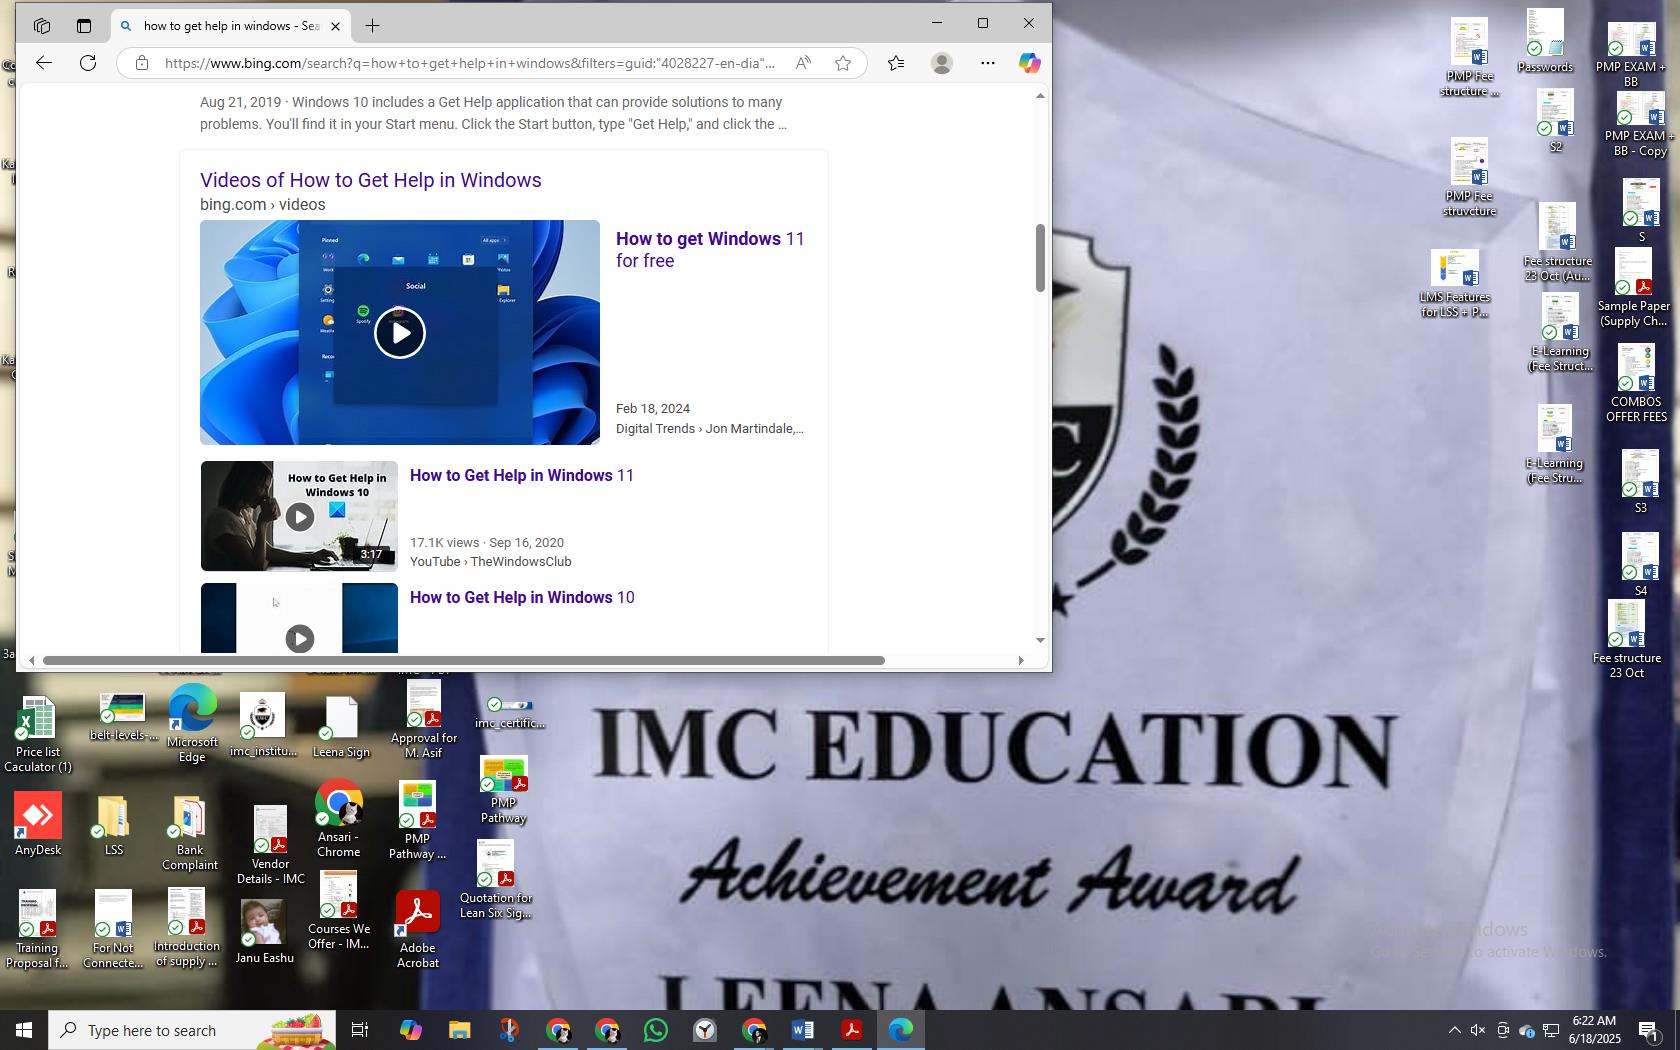
Task: Select the Bank Complaint folder icon
Action: pyautogui.click(x=190, y=833)
